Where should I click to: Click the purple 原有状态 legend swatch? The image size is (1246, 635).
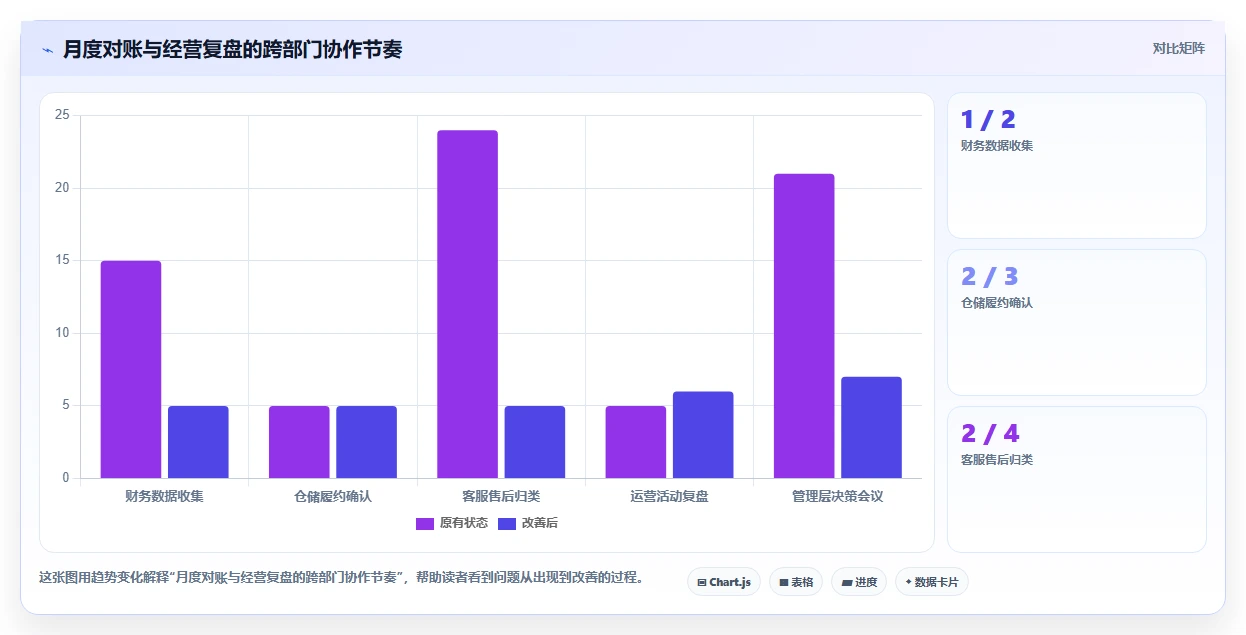click(x=425, y=524)
